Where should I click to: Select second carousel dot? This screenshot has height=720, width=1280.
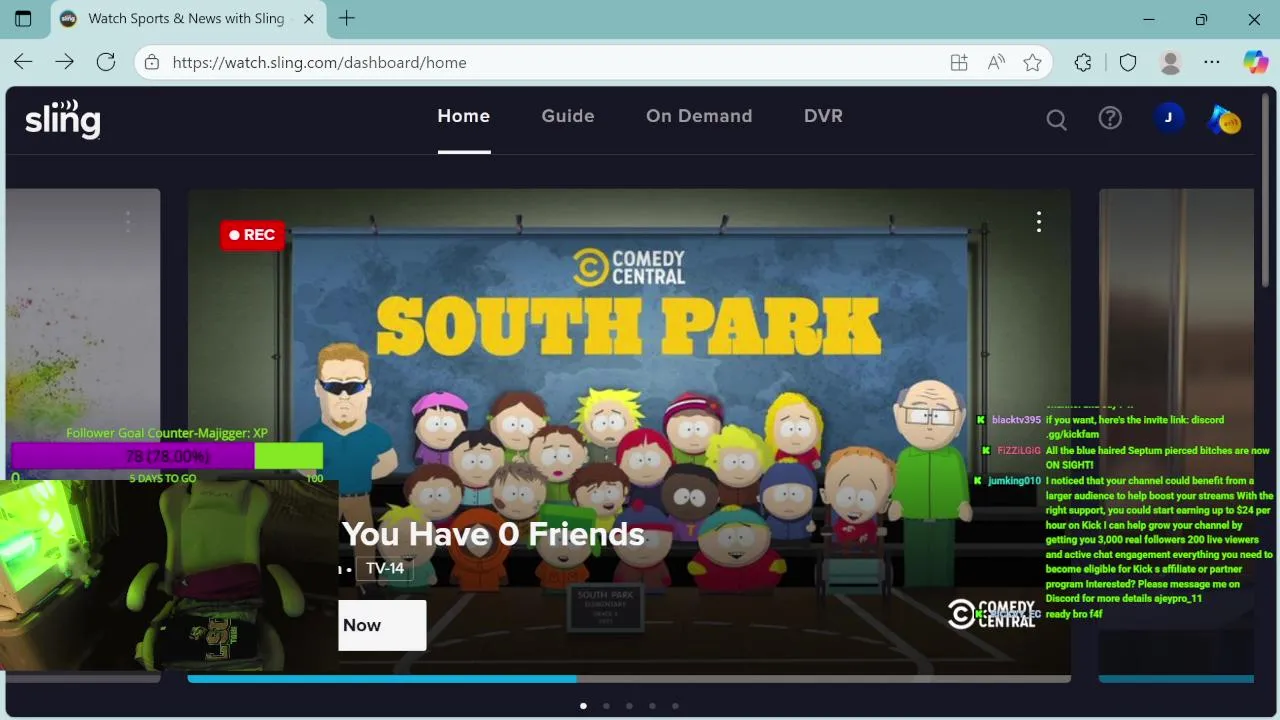click(606, 706)
